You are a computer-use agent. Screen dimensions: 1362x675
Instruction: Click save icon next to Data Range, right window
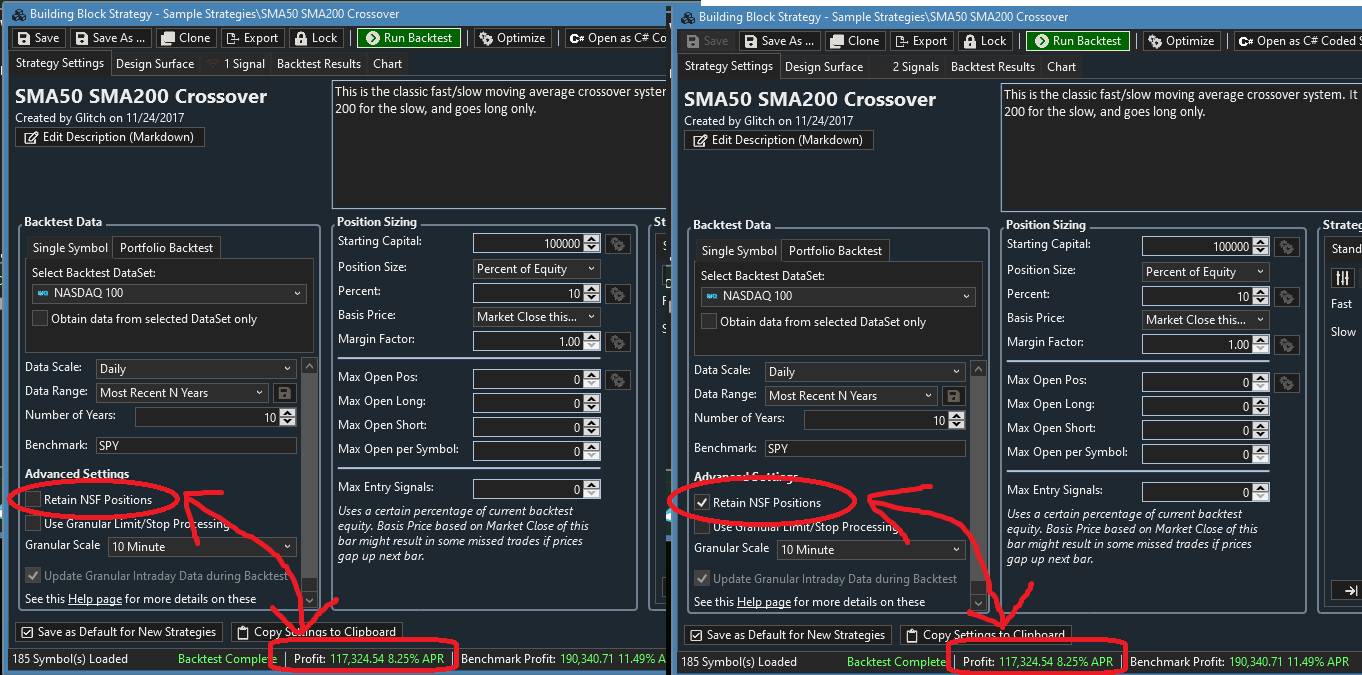(953, 396)
